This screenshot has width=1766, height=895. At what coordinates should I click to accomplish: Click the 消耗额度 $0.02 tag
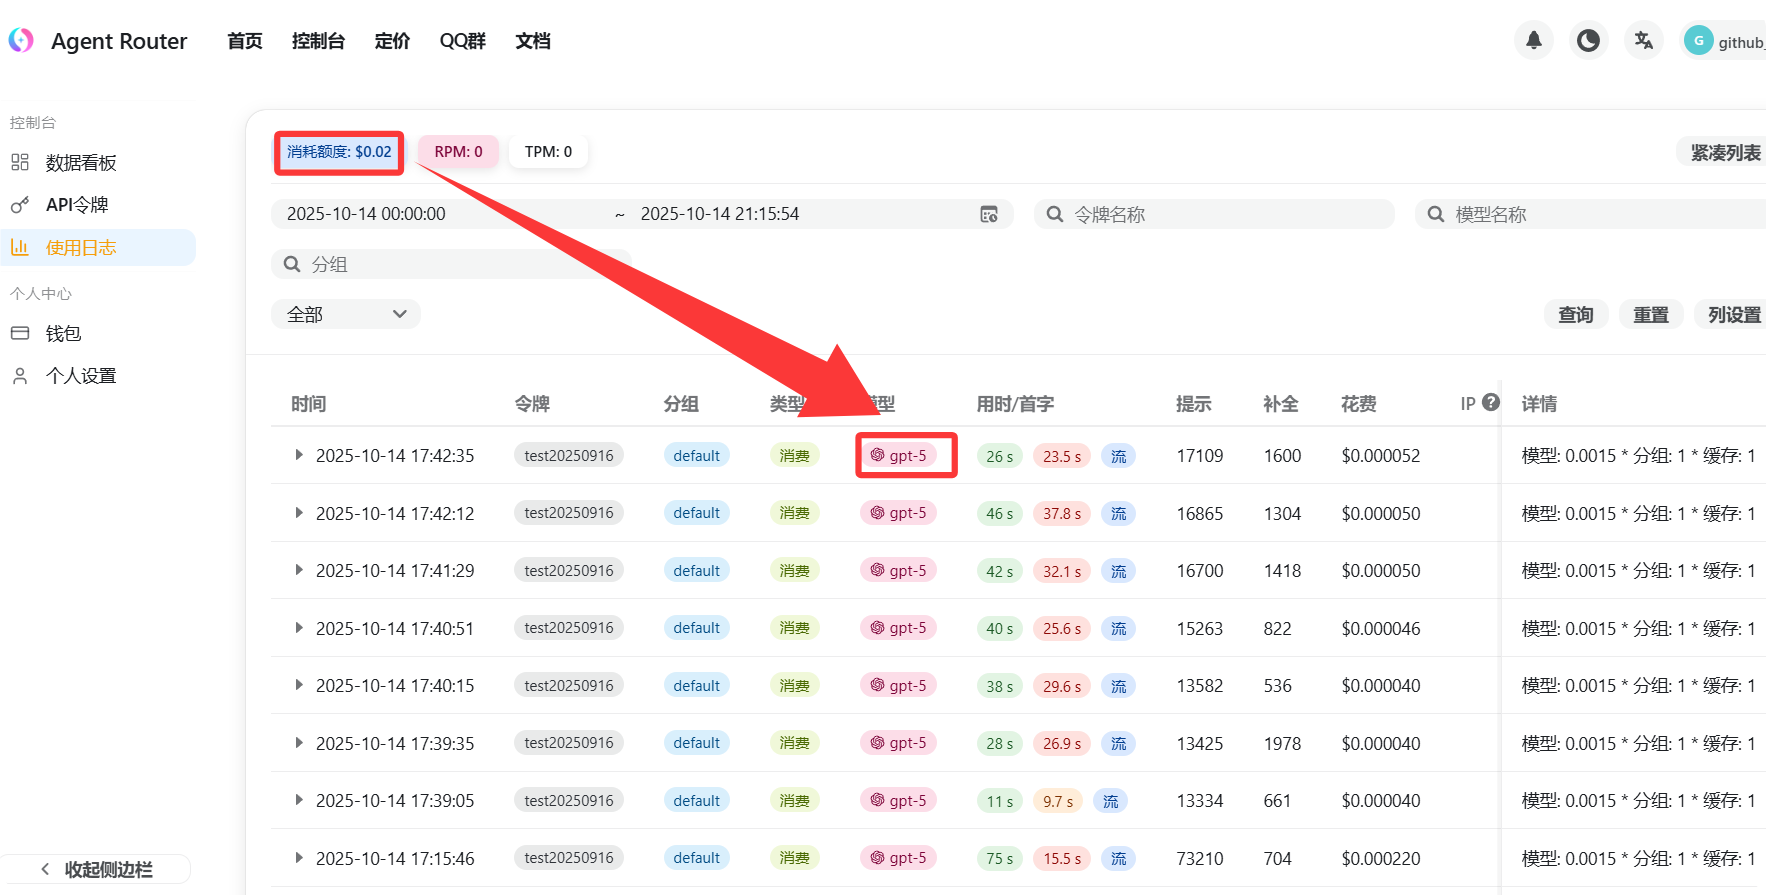pyautogui.click(x=339, y=152)
